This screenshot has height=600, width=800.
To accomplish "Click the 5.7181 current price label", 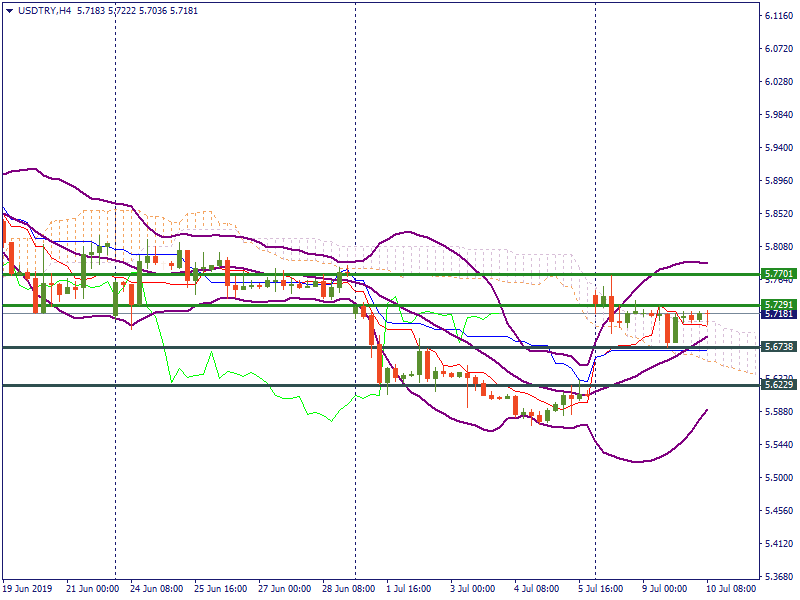I will pyautogui.click(x=778, y=314).
